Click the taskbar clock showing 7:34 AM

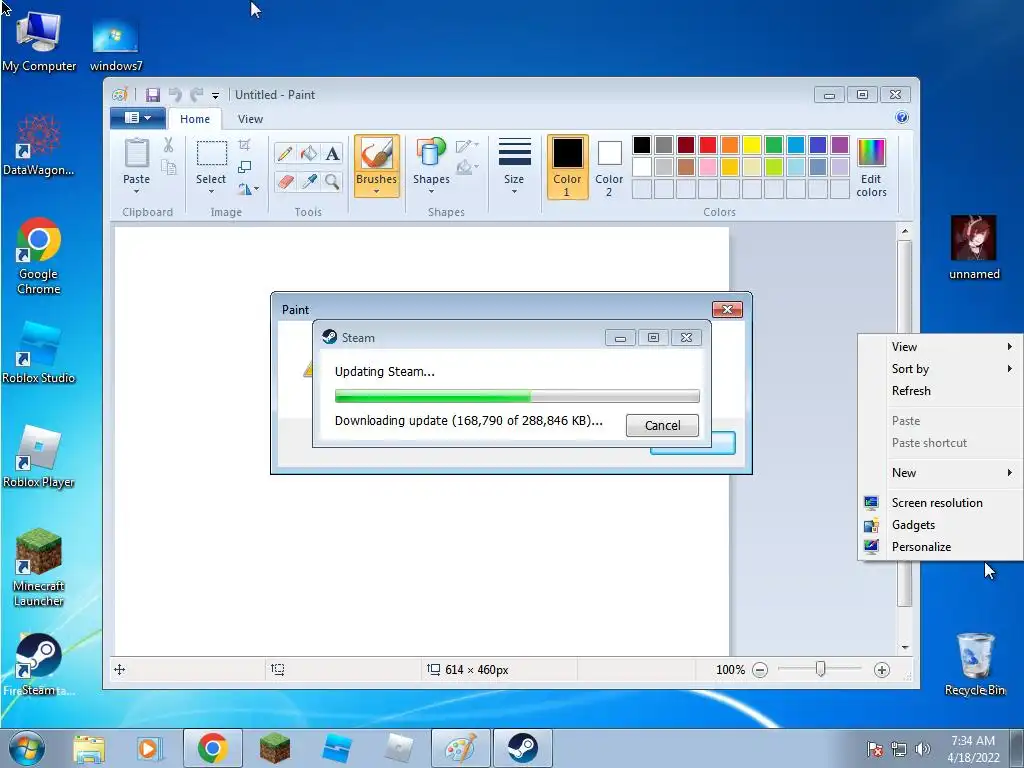click(973, 748)
